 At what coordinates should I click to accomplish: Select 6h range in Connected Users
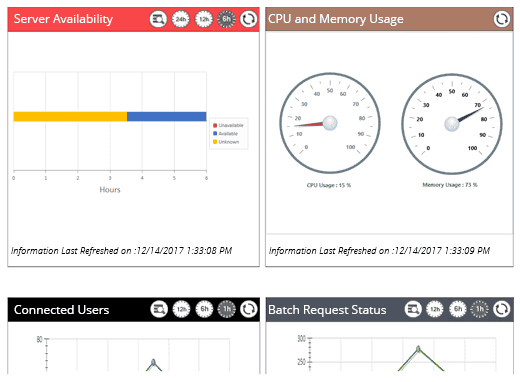[204, 309]
